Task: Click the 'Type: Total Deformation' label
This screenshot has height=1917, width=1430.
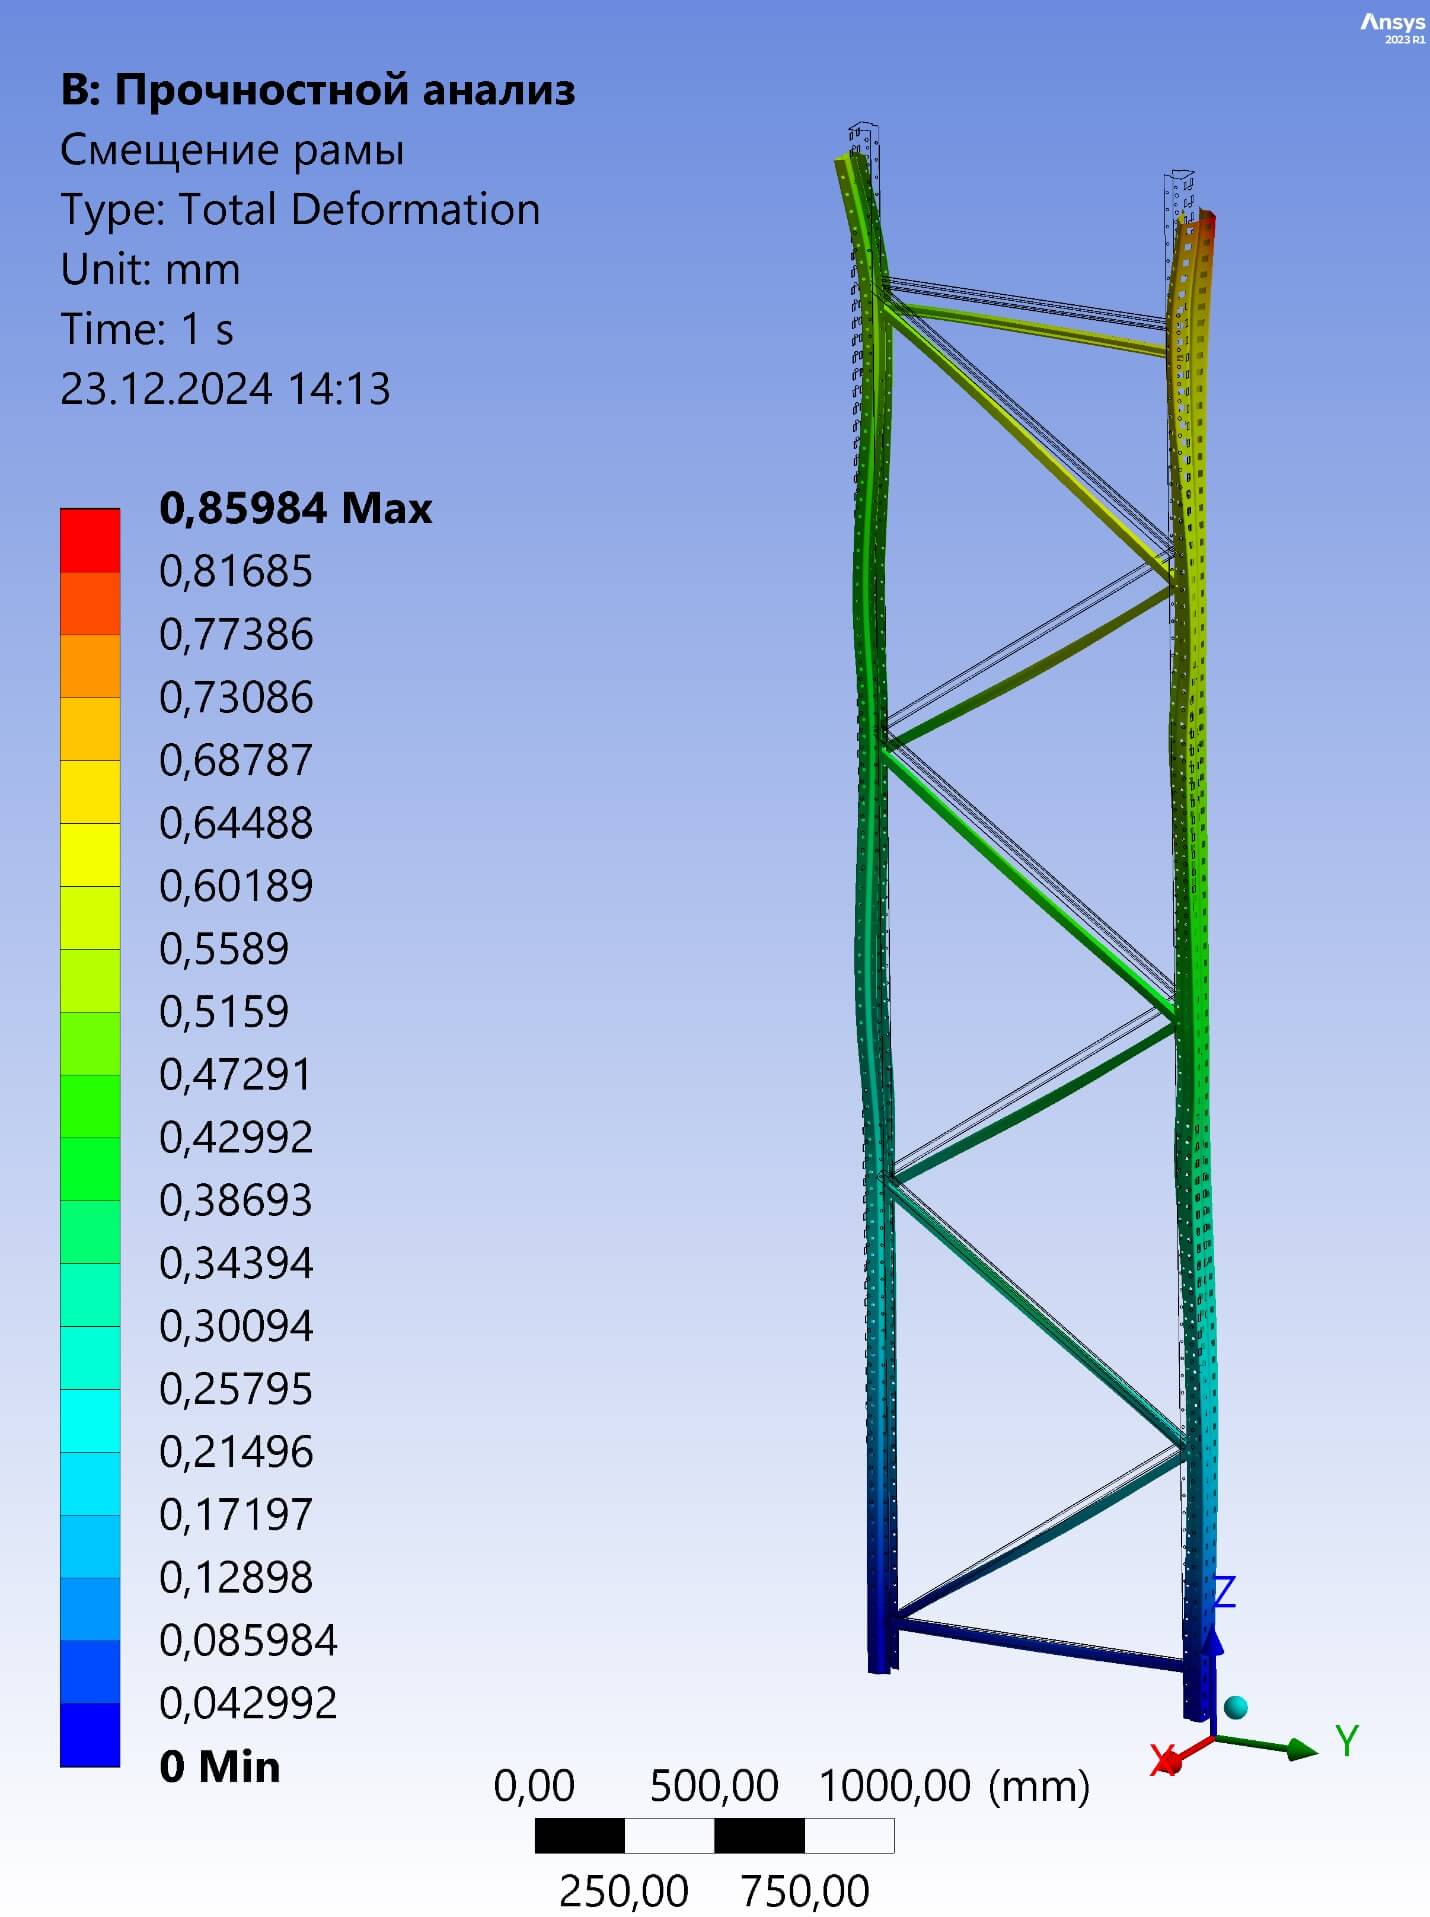Action: point(300,210)
